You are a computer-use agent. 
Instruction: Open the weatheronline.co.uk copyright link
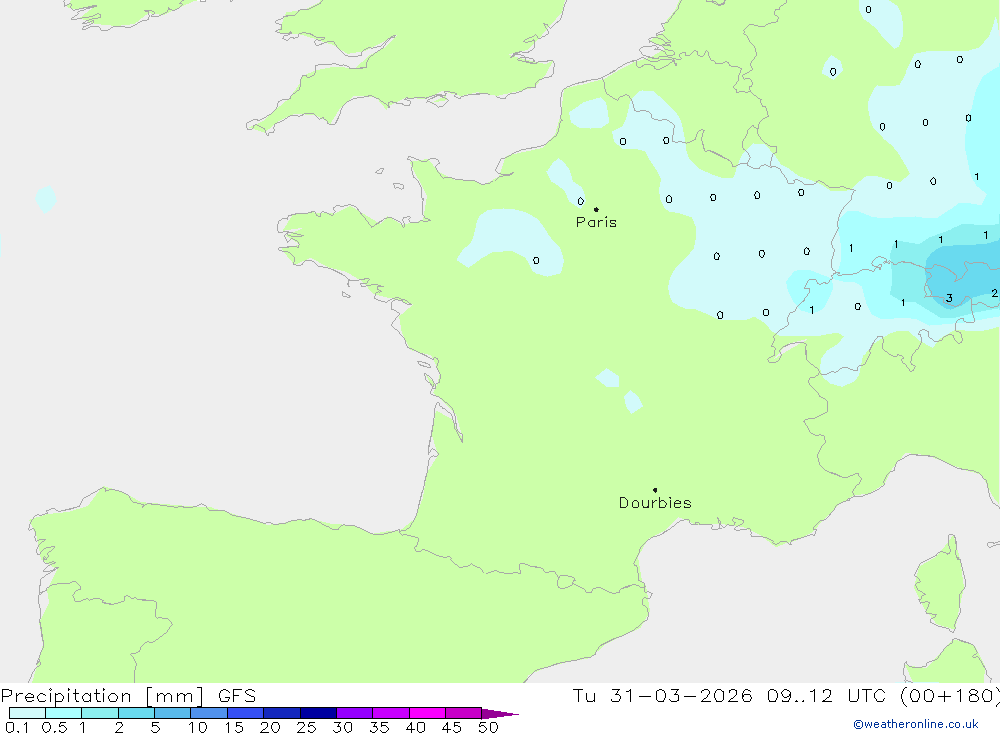pyautogui.click(x=916, y=724)
